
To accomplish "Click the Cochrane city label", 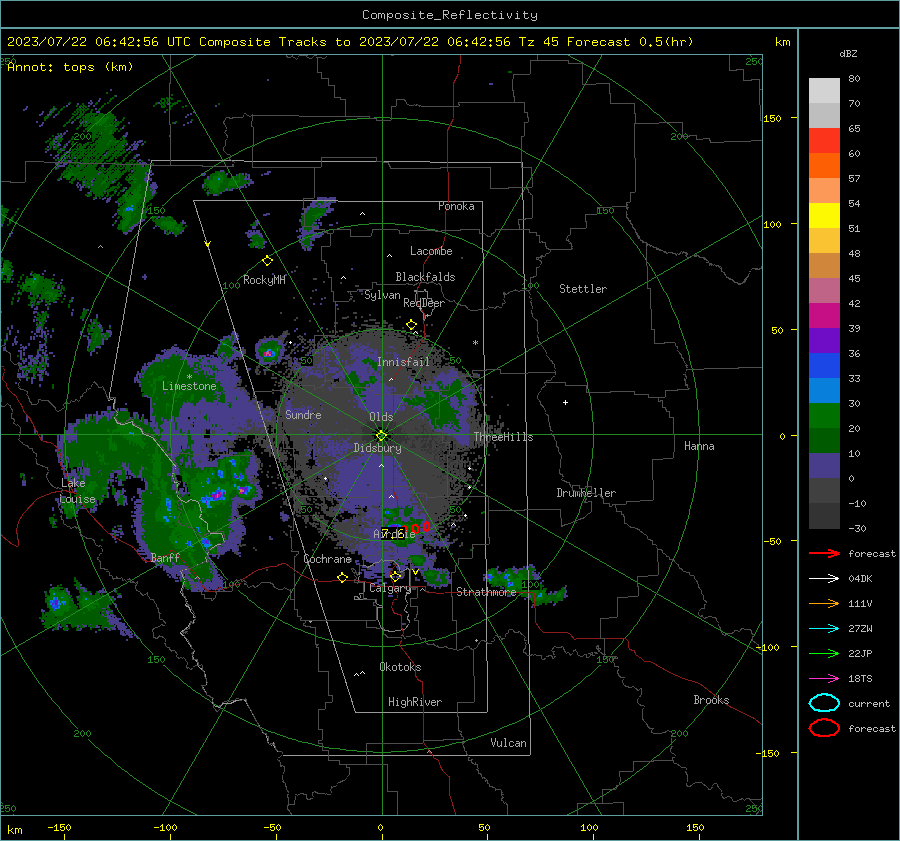I will pyautogui.click(x=327, y=559).
